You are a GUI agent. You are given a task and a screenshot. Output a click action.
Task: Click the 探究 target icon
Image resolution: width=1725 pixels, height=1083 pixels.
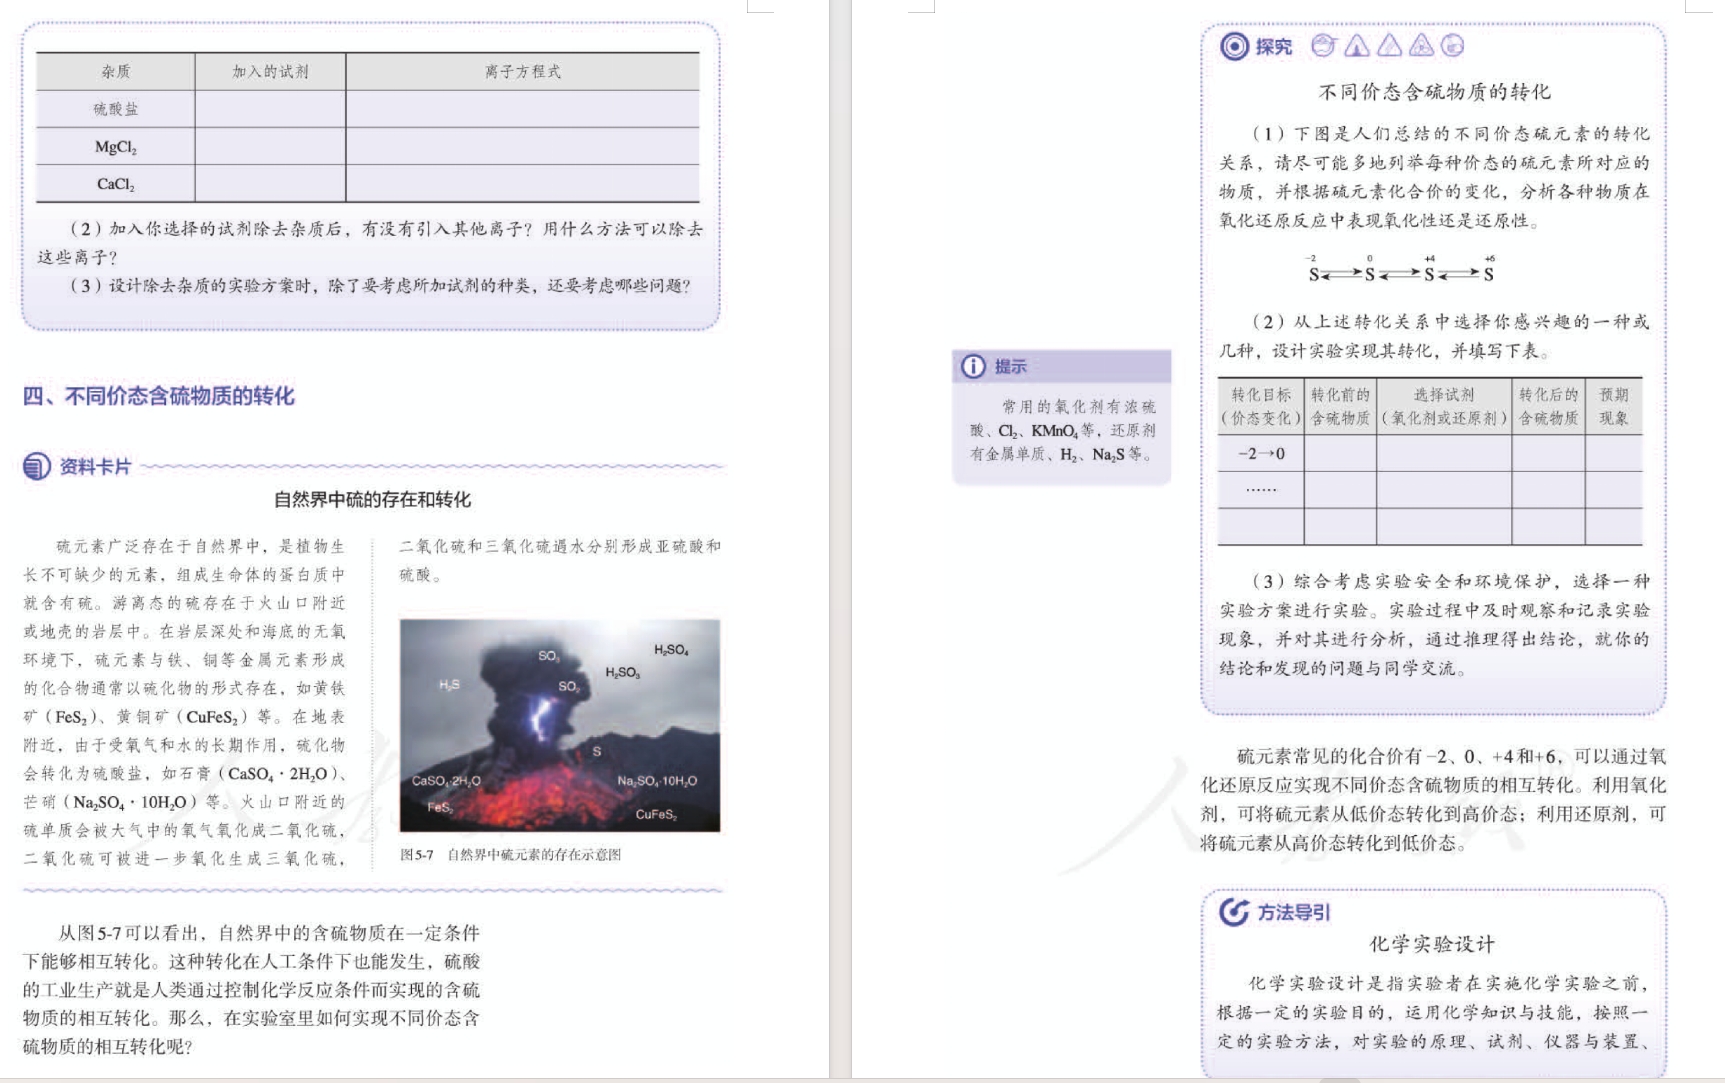(x=1234, y=46)
